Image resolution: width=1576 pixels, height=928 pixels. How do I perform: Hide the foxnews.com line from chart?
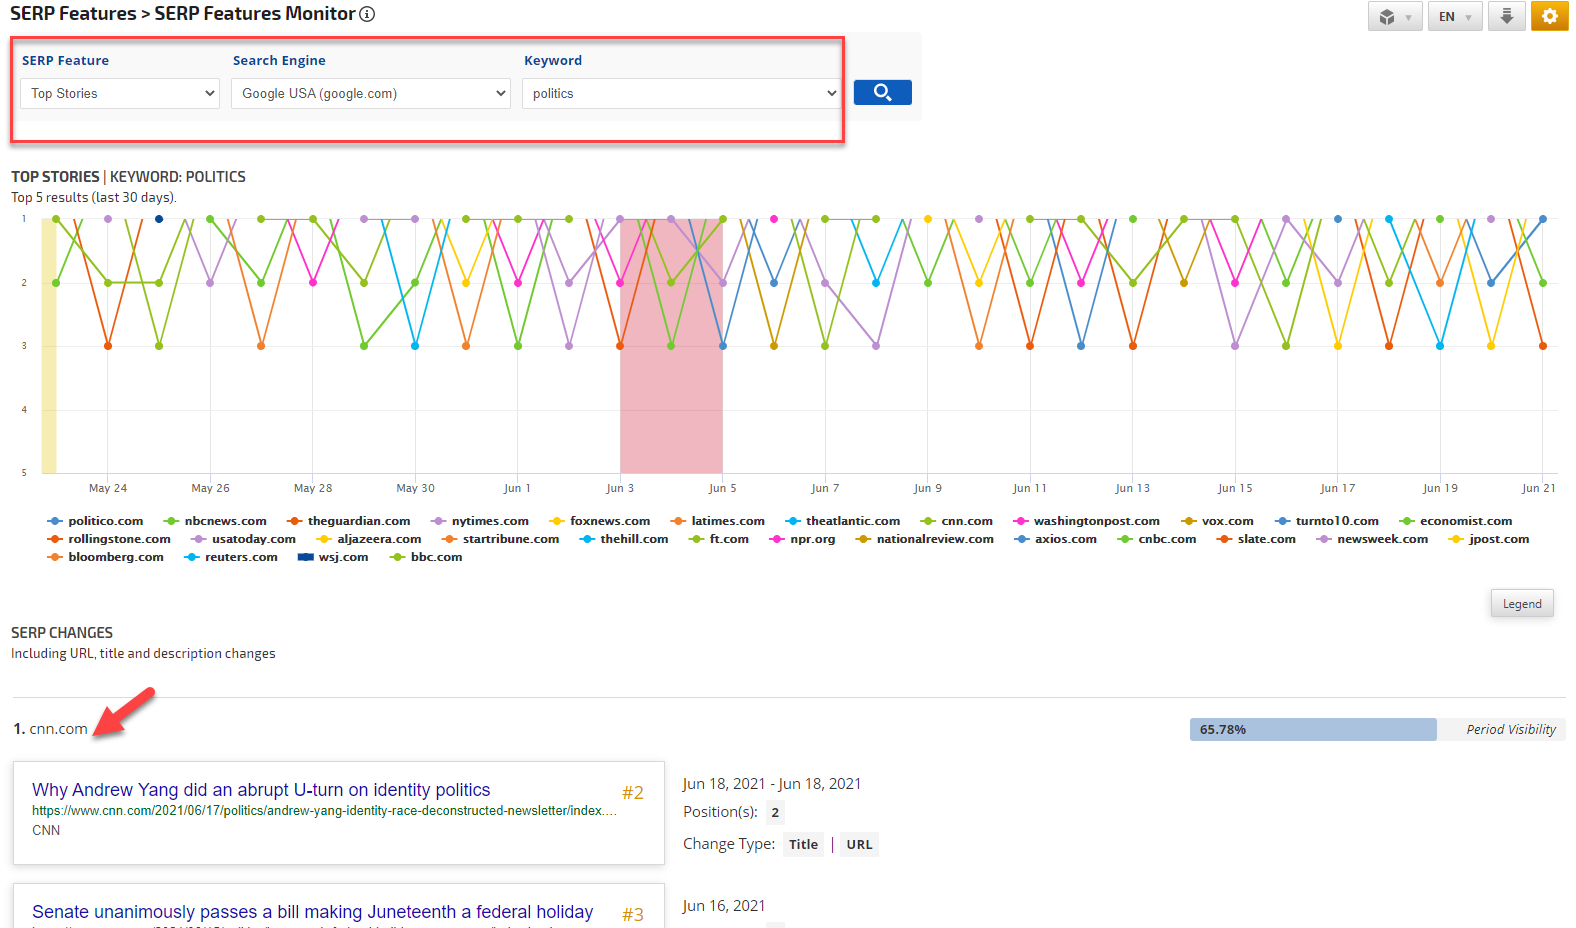click(609, 521)
